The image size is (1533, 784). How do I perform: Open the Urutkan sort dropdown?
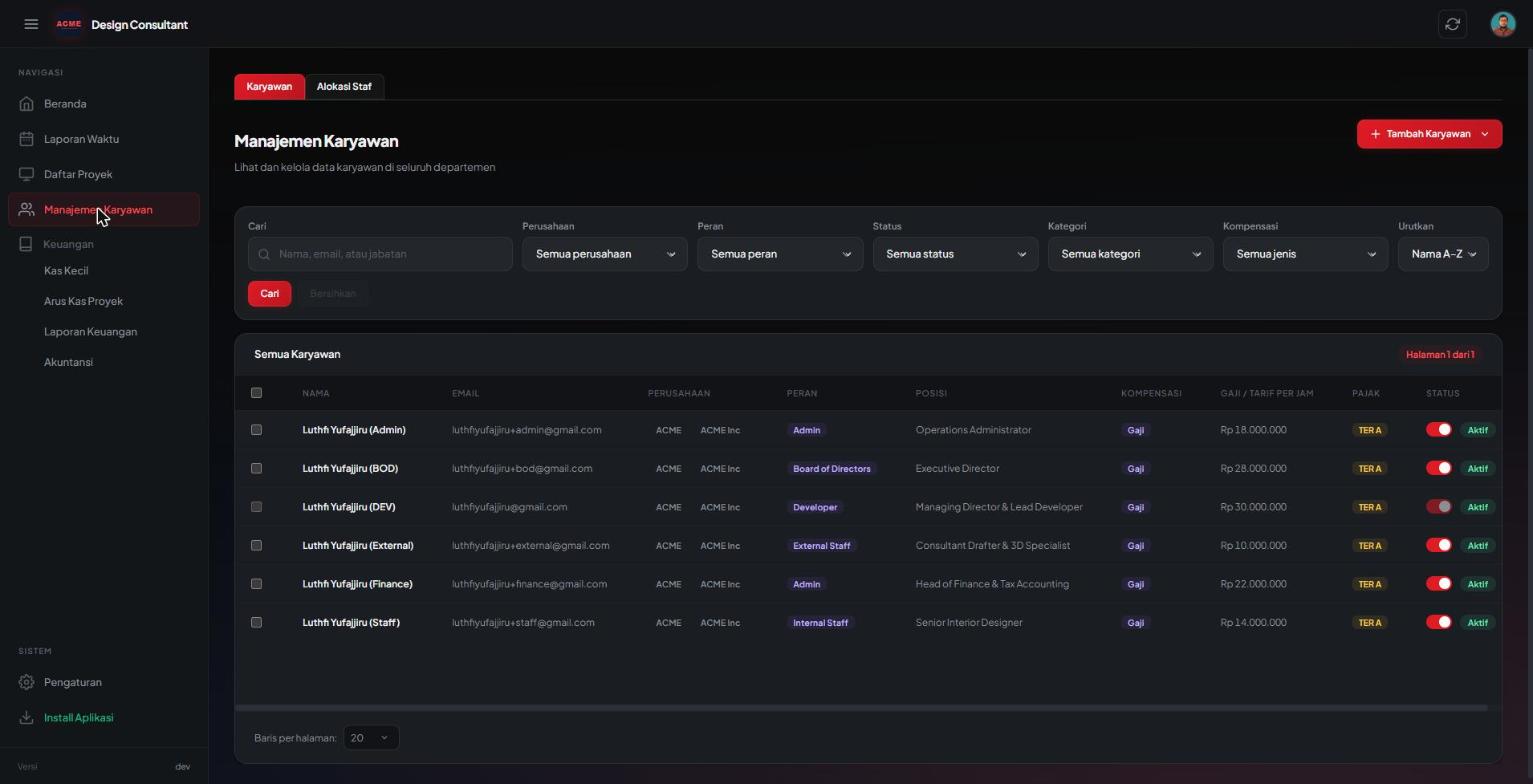[1443, 254]
